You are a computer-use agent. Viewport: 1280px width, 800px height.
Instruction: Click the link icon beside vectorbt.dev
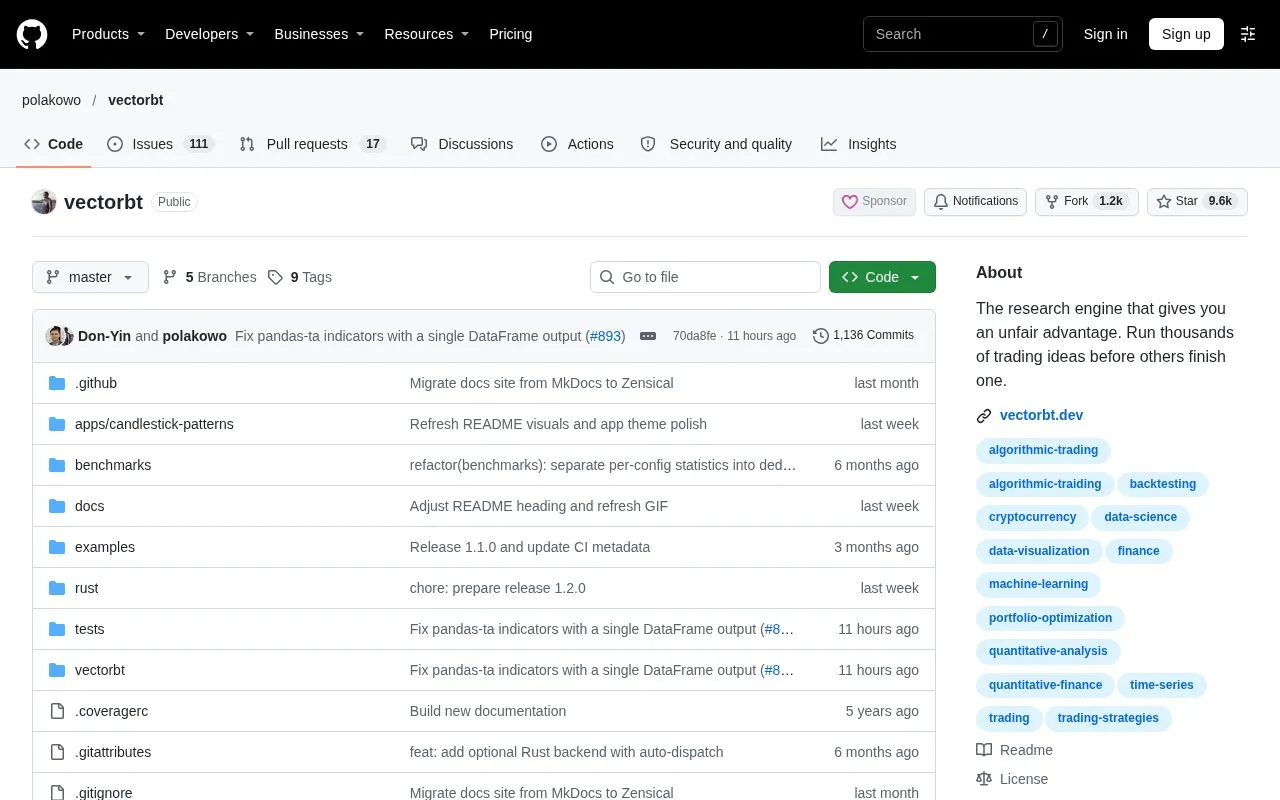(x=984, y=416)
